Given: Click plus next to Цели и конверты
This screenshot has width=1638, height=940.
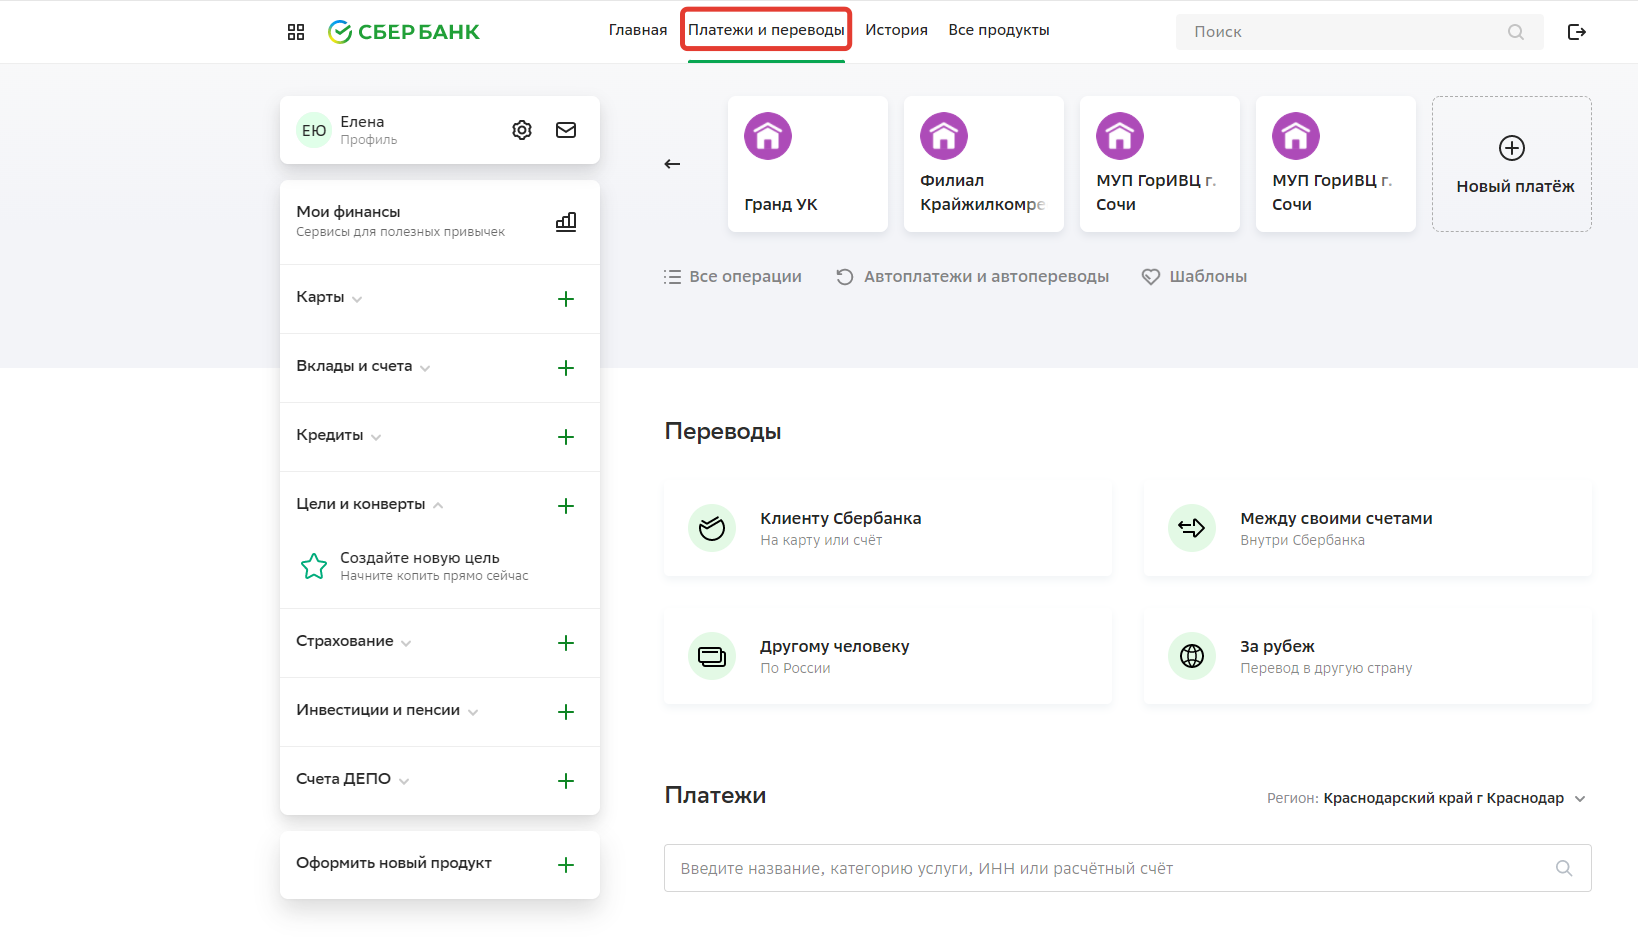Looking at the screenshot, I should (x=566, y=506).
